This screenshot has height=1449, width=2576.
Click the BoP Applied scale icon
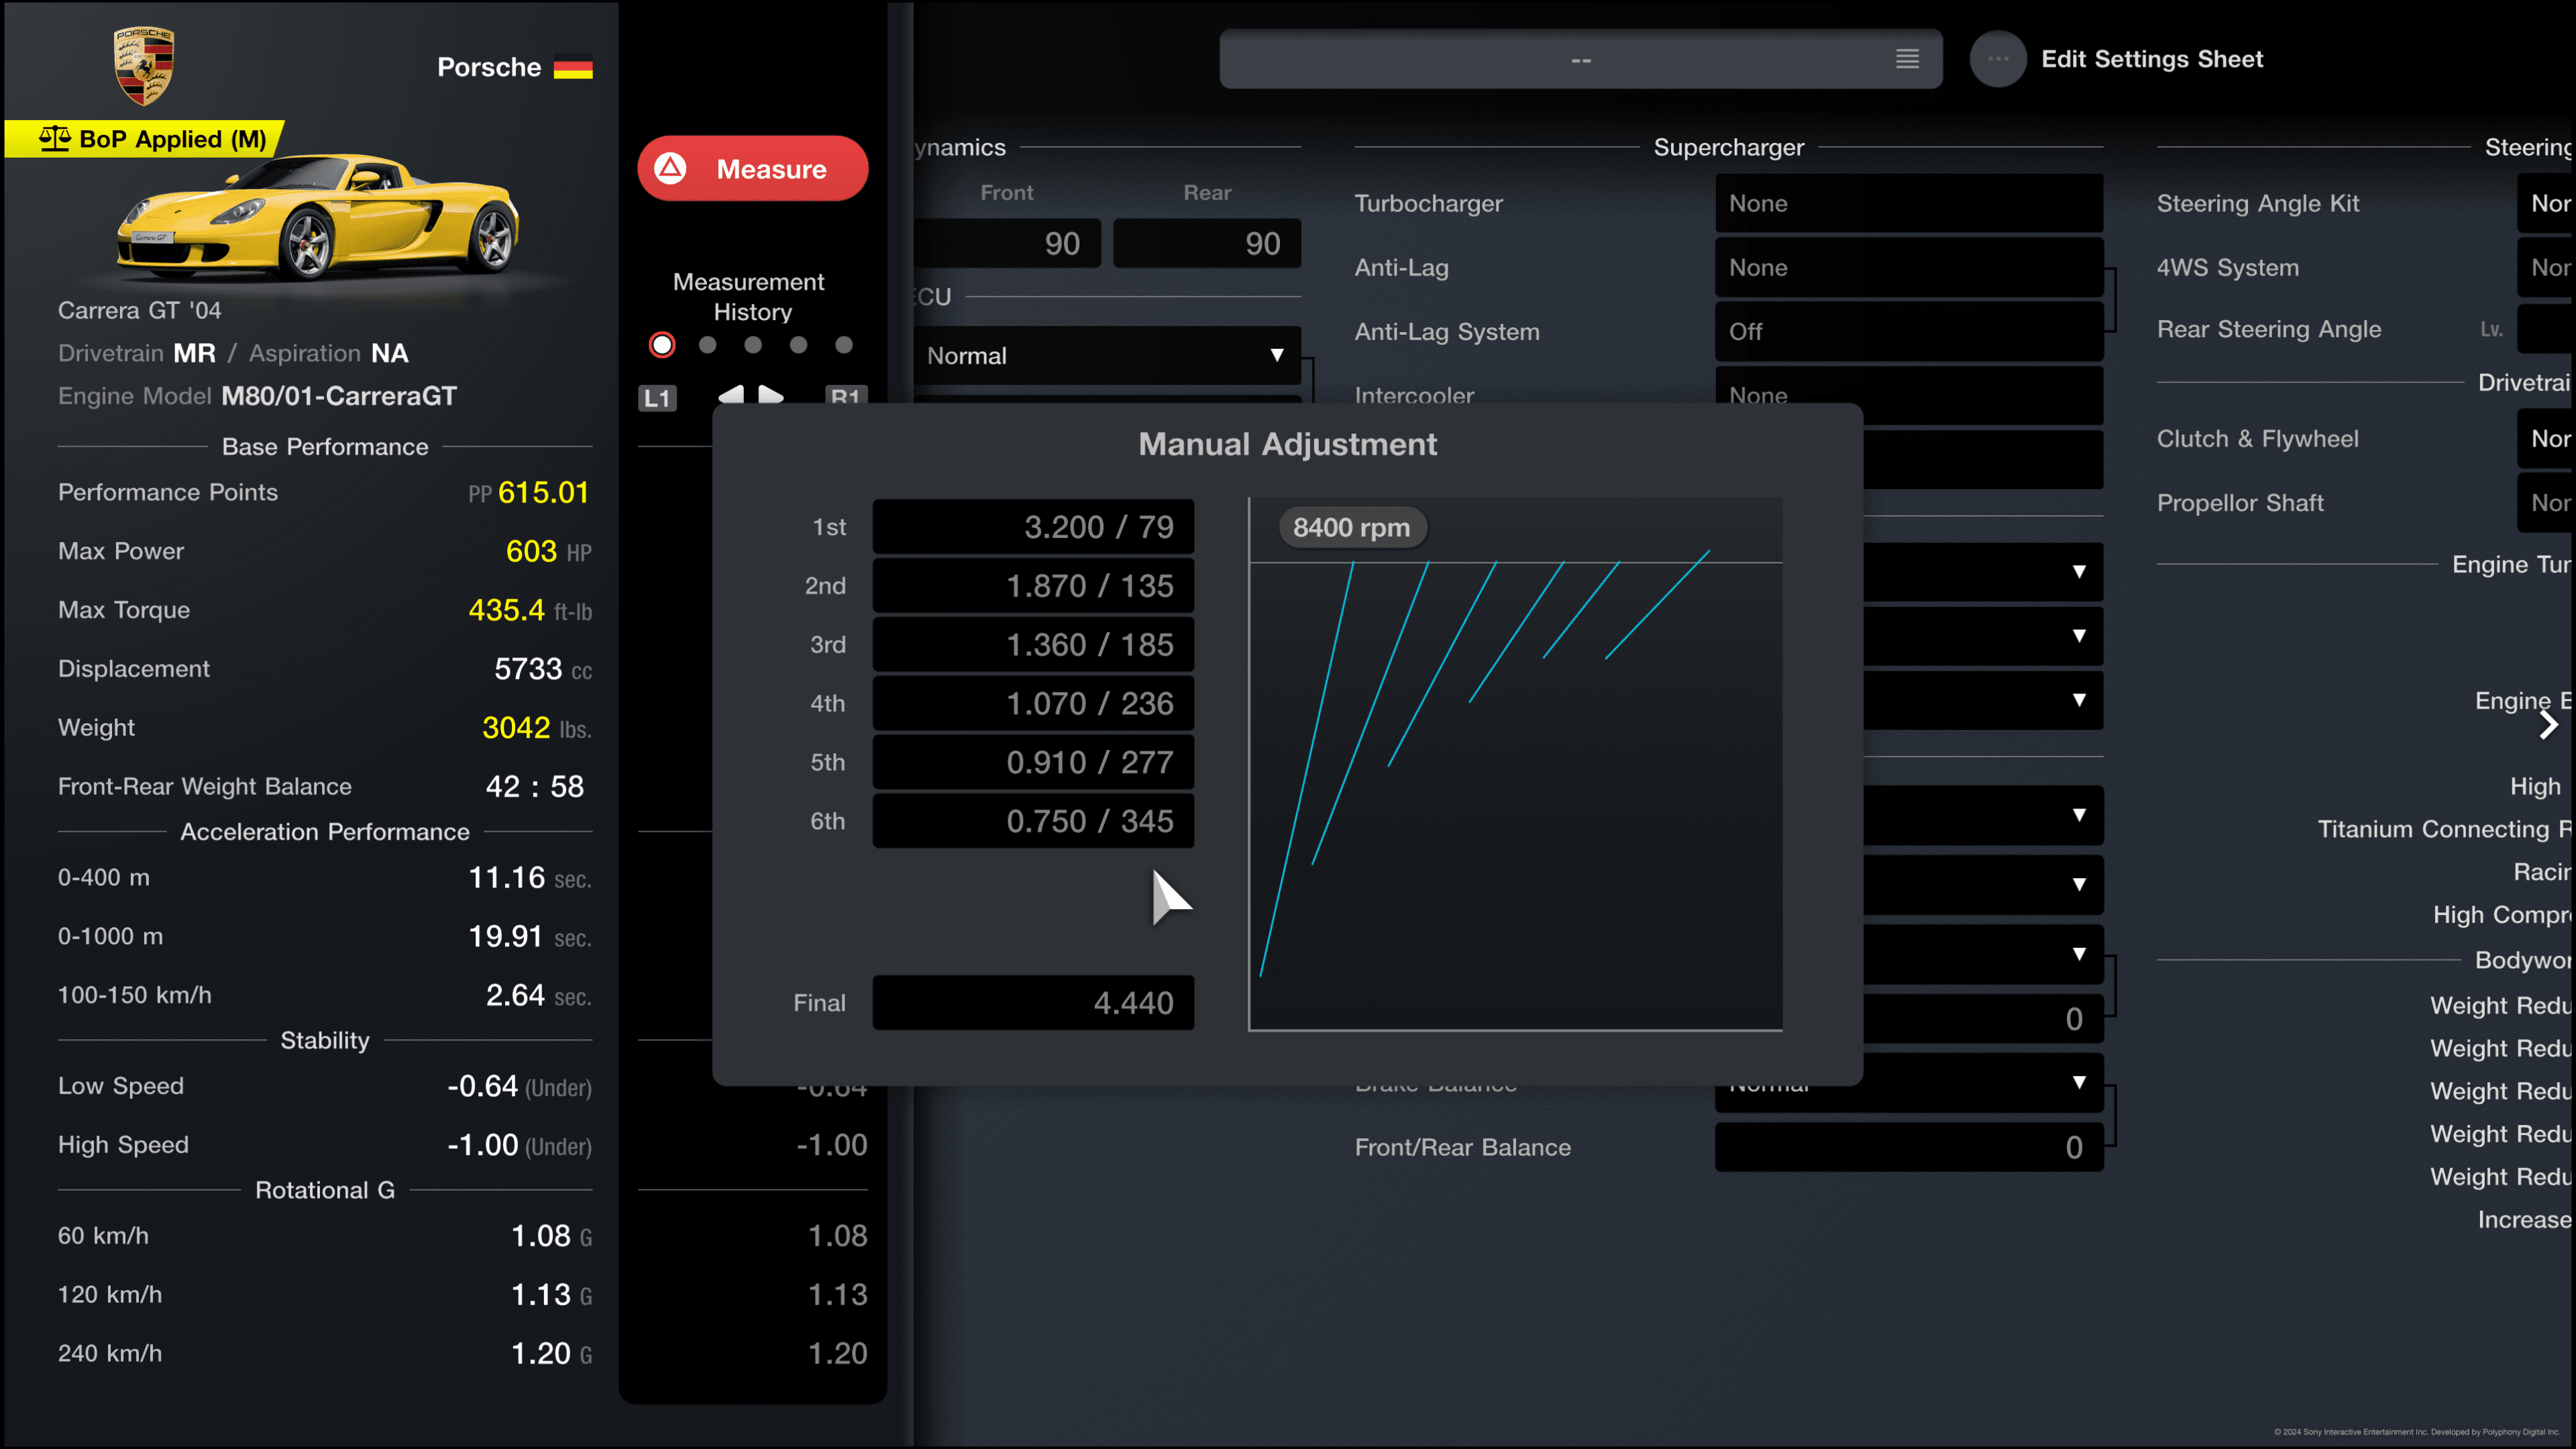tap(54, 138)
